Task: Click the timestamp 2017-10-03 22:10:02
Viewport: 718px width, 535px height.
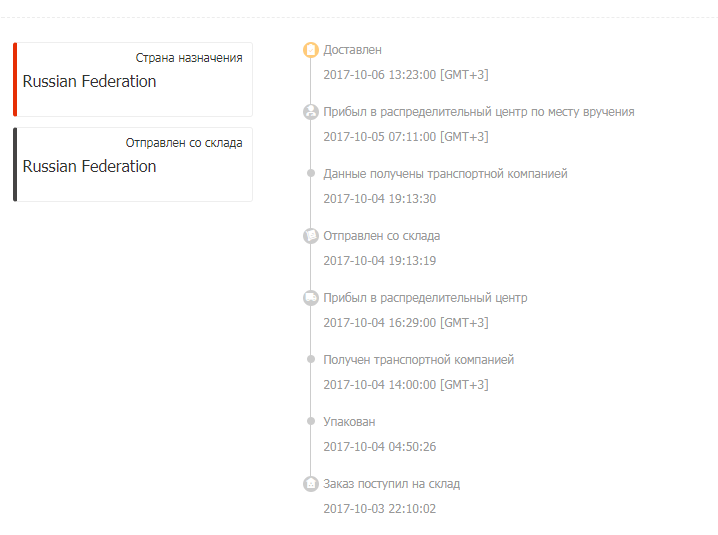Action: tap(380, 508)
